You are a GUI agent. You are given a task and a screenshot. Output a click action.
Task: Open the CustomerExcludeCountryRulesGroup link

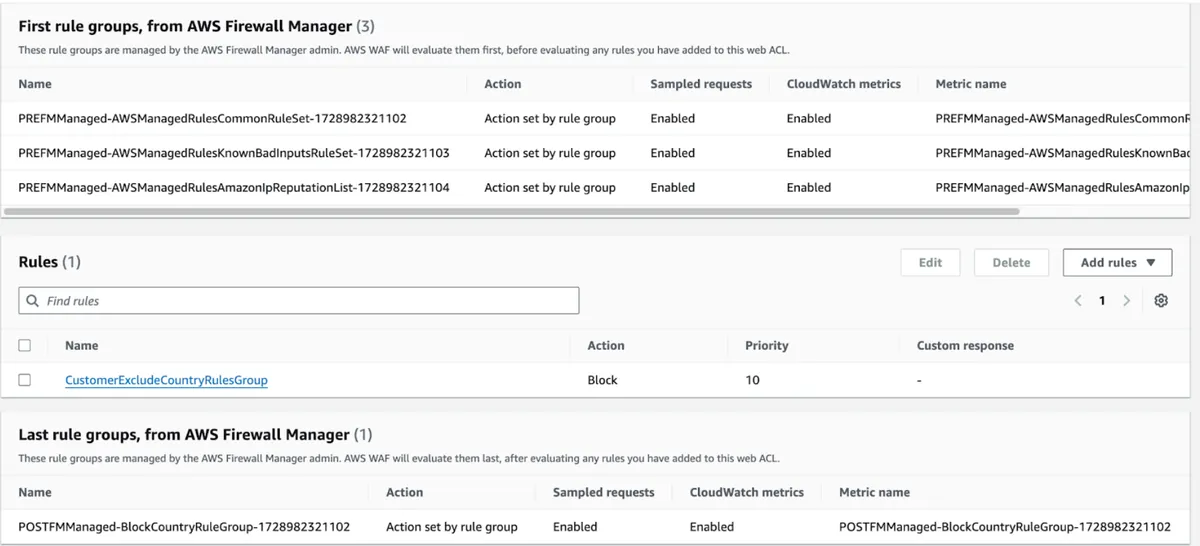point(166,380)
